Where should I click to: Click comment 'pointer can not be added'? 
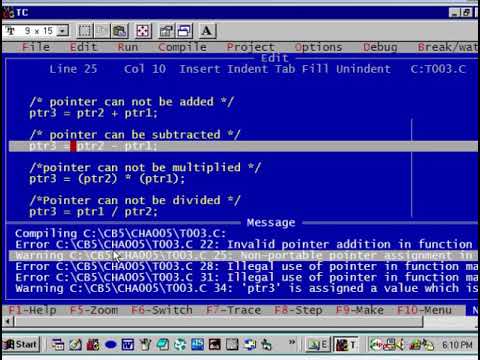click(132, 102)
